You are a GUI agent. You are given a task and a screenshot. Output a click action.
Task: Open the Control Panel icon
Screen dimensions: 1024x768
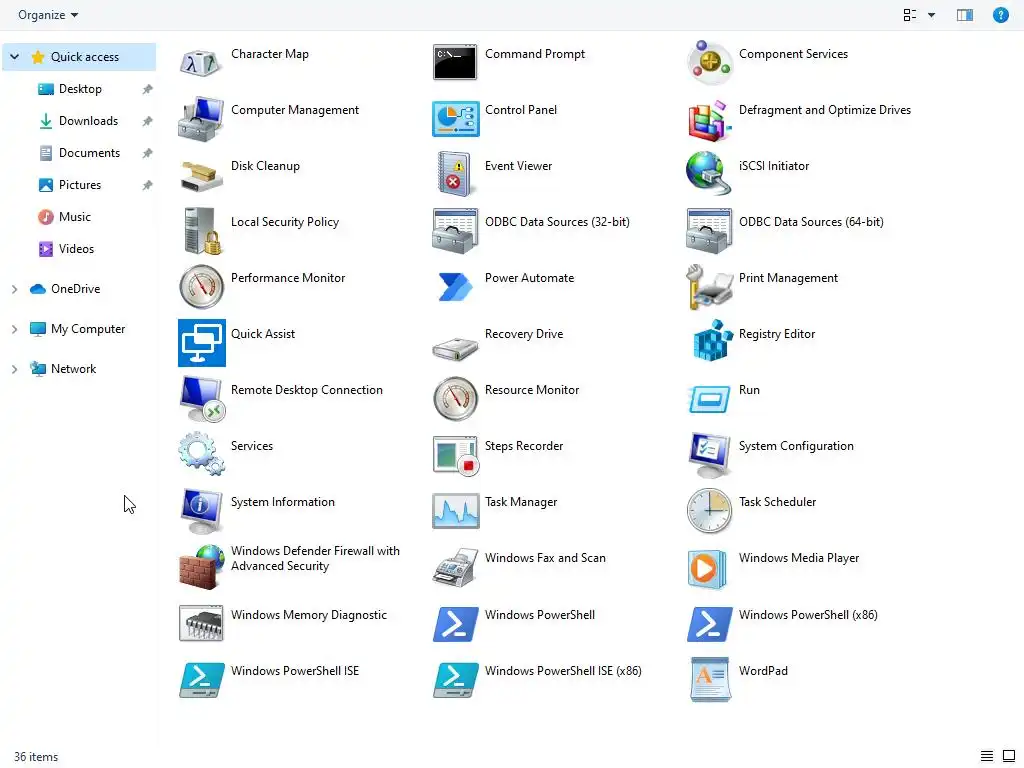[x=455, y=119]
